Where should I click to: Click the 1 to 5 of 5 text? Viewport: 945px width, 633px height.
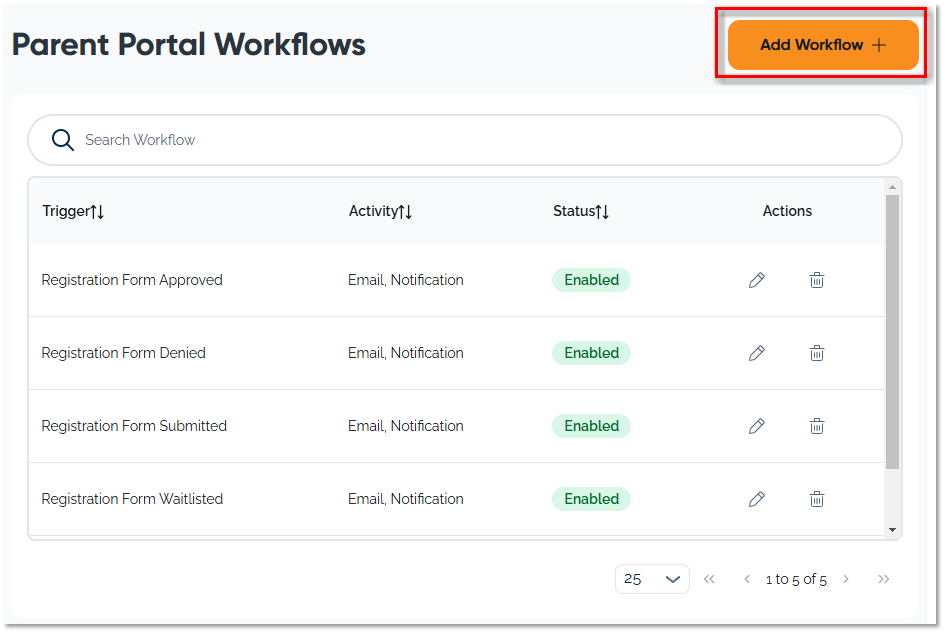(796, 579)
